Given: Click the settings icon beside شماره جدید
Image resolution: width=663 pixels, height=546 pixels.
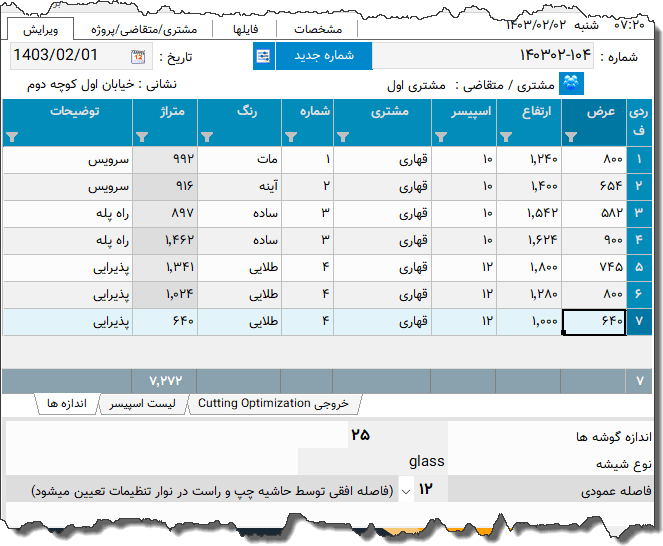Looking at the screenshot, I should (263, 56).
